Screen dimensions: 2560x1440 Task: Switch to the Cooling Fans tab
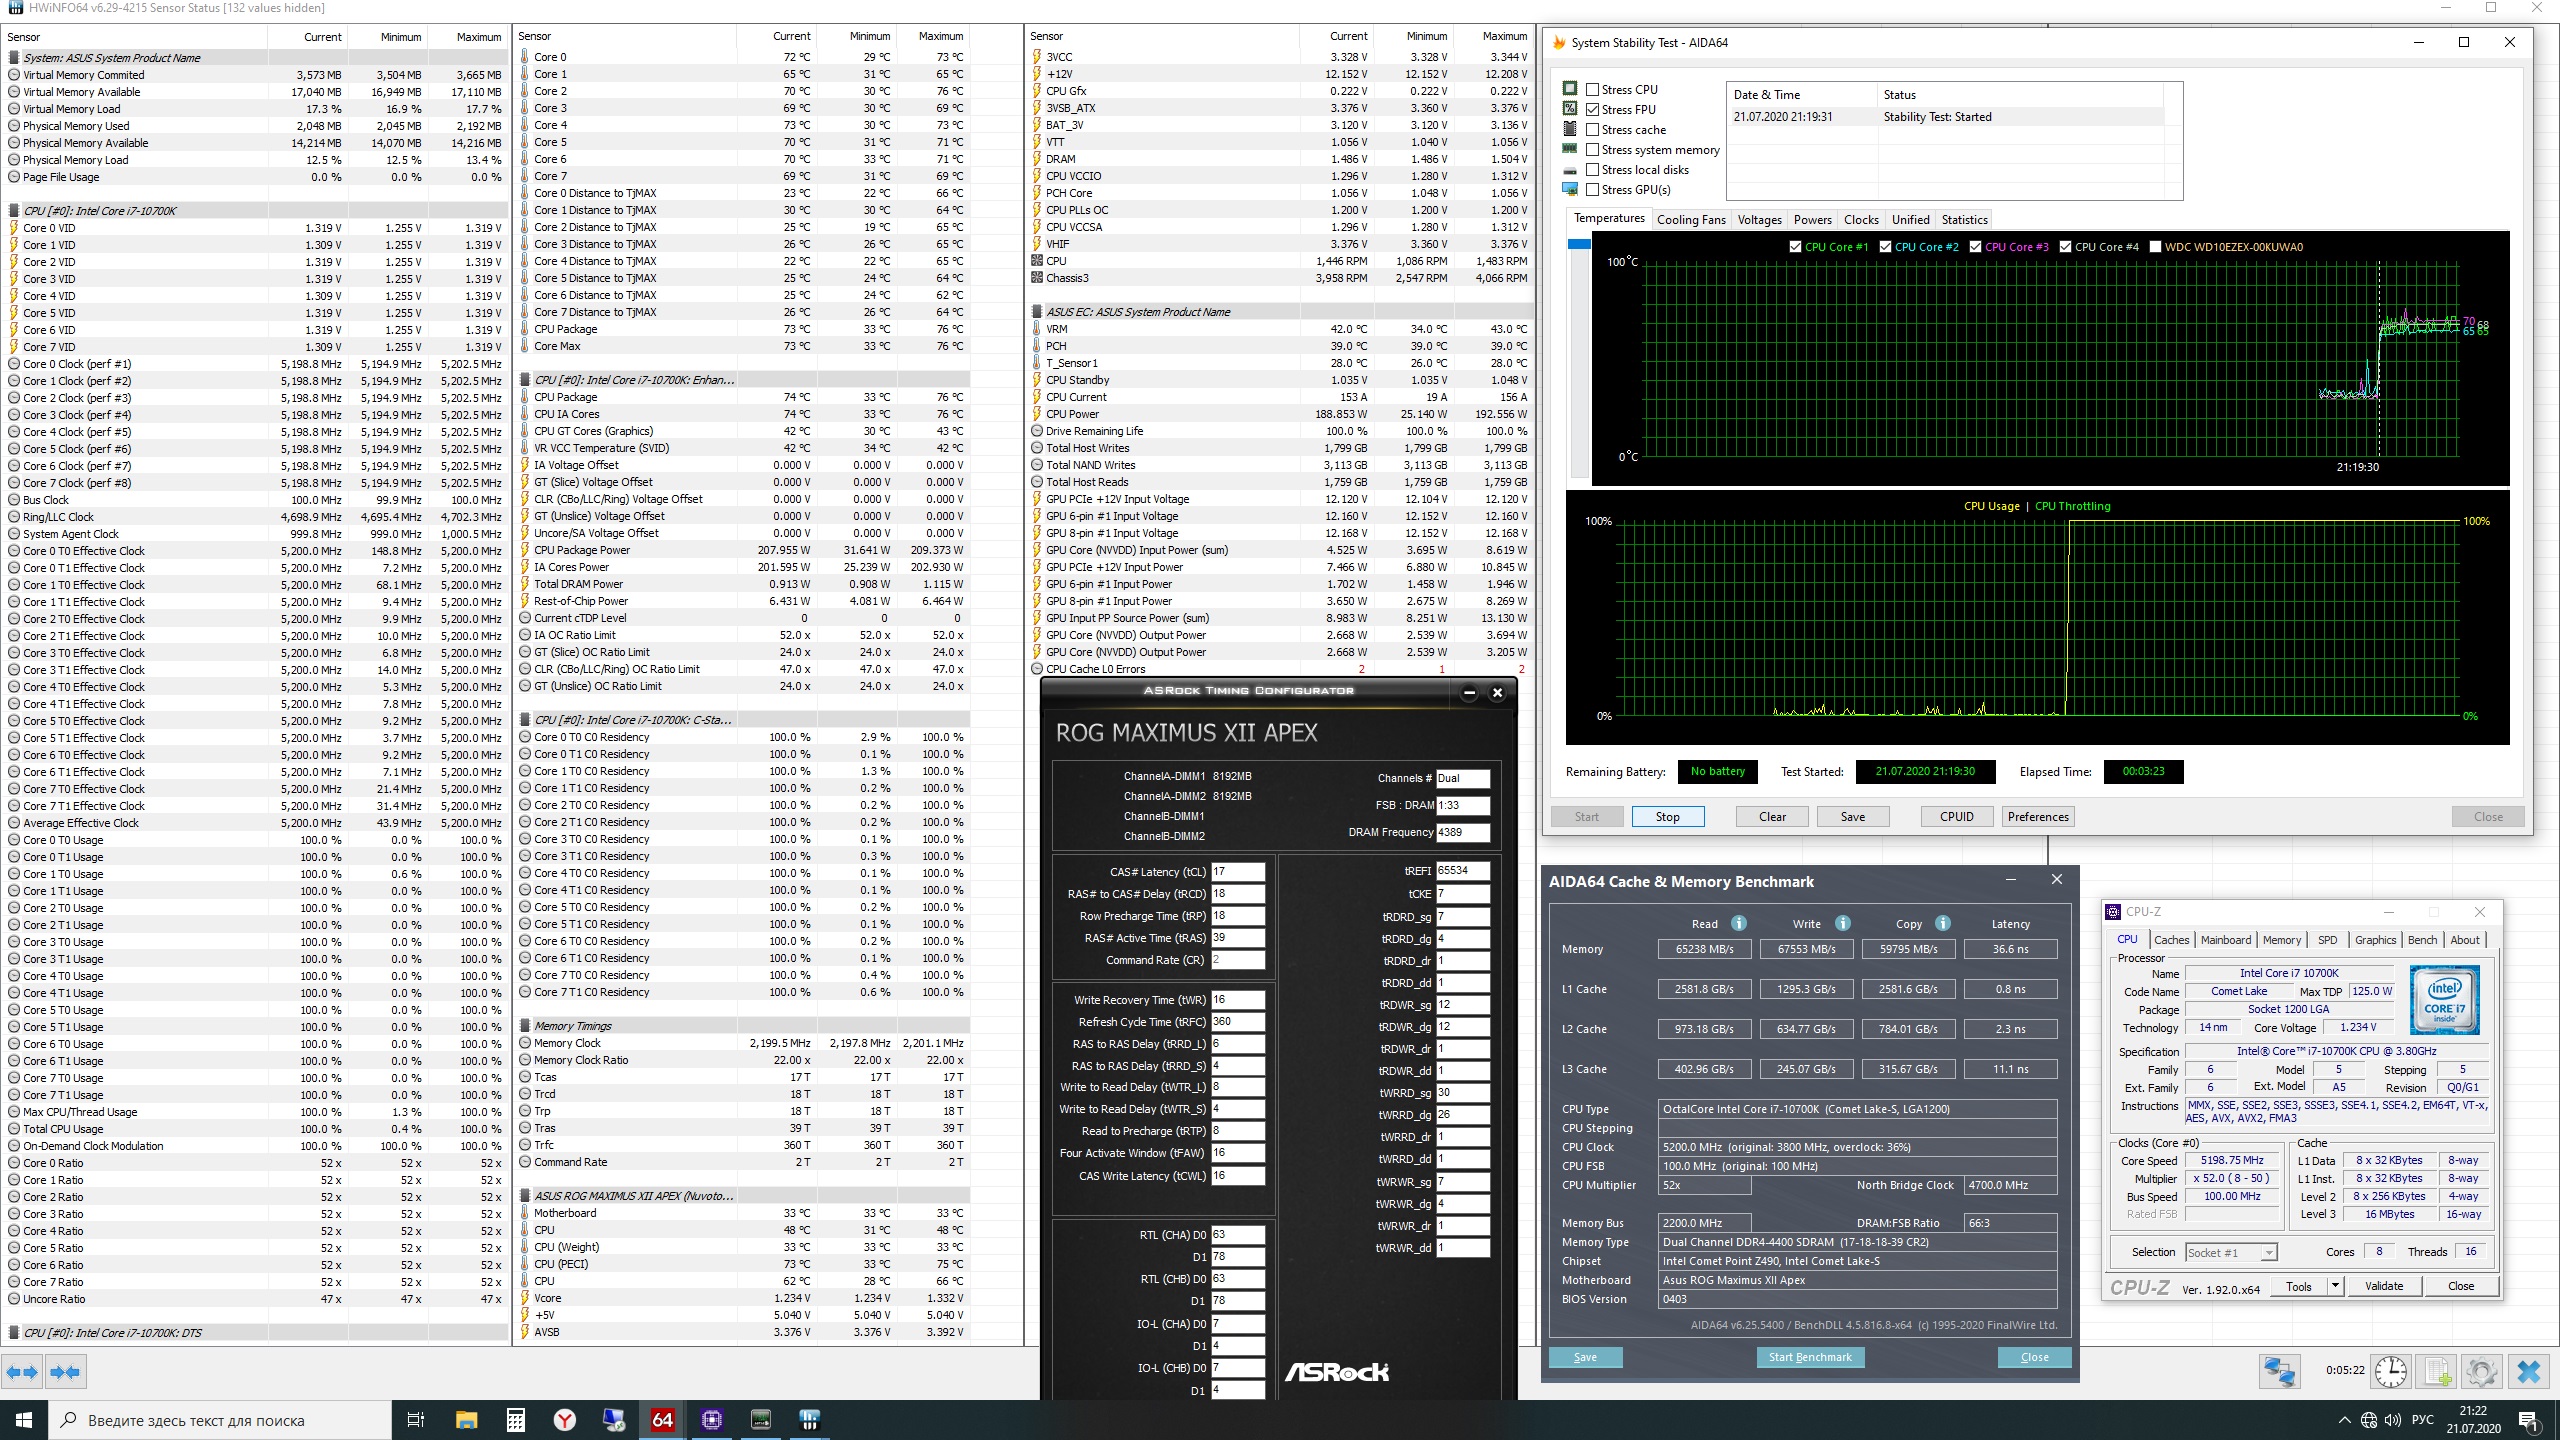(x=1690, y=220)
